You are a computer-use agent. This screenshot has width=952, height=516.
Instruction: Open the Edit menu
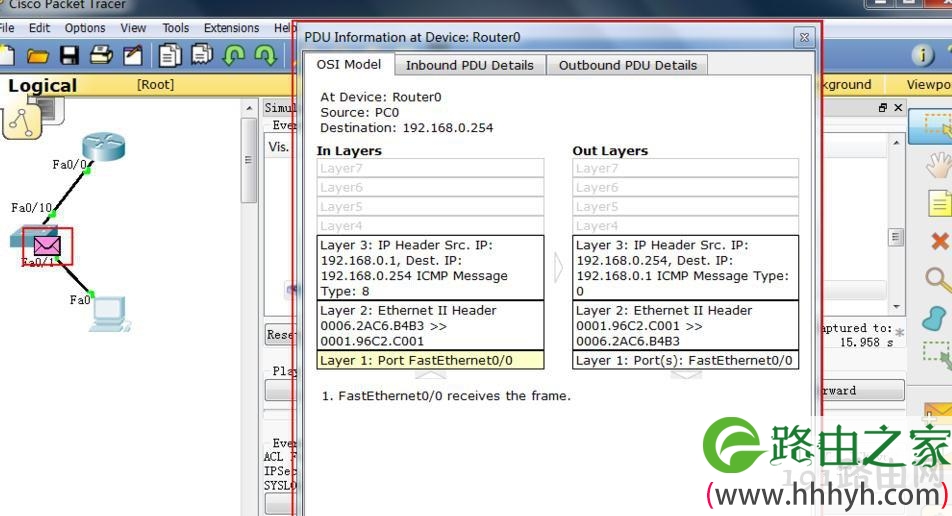tap(39, 28)
